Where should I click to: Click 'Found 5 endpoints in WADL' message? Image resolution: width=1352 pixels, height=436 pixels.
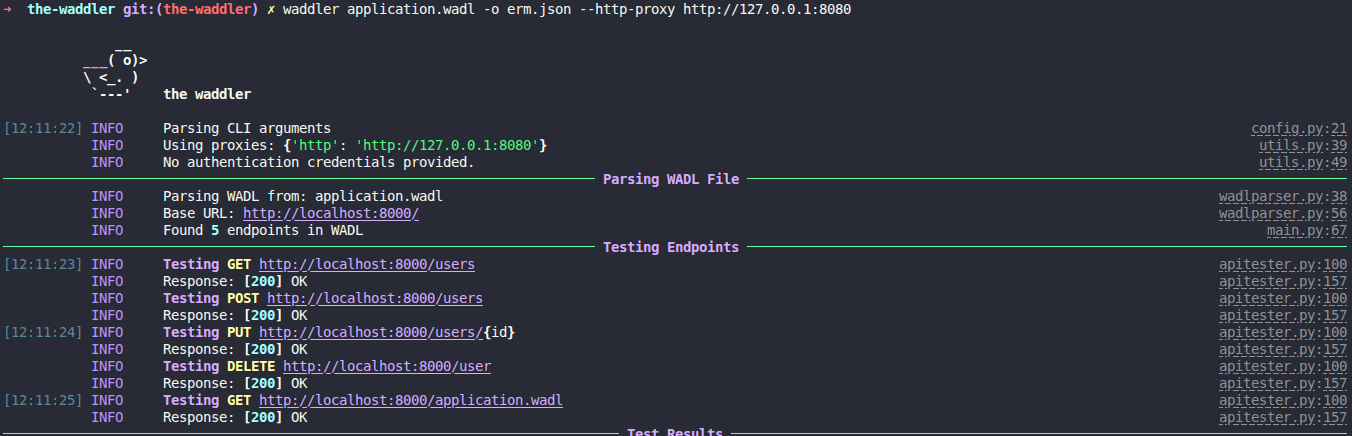(x=263, y=231)
